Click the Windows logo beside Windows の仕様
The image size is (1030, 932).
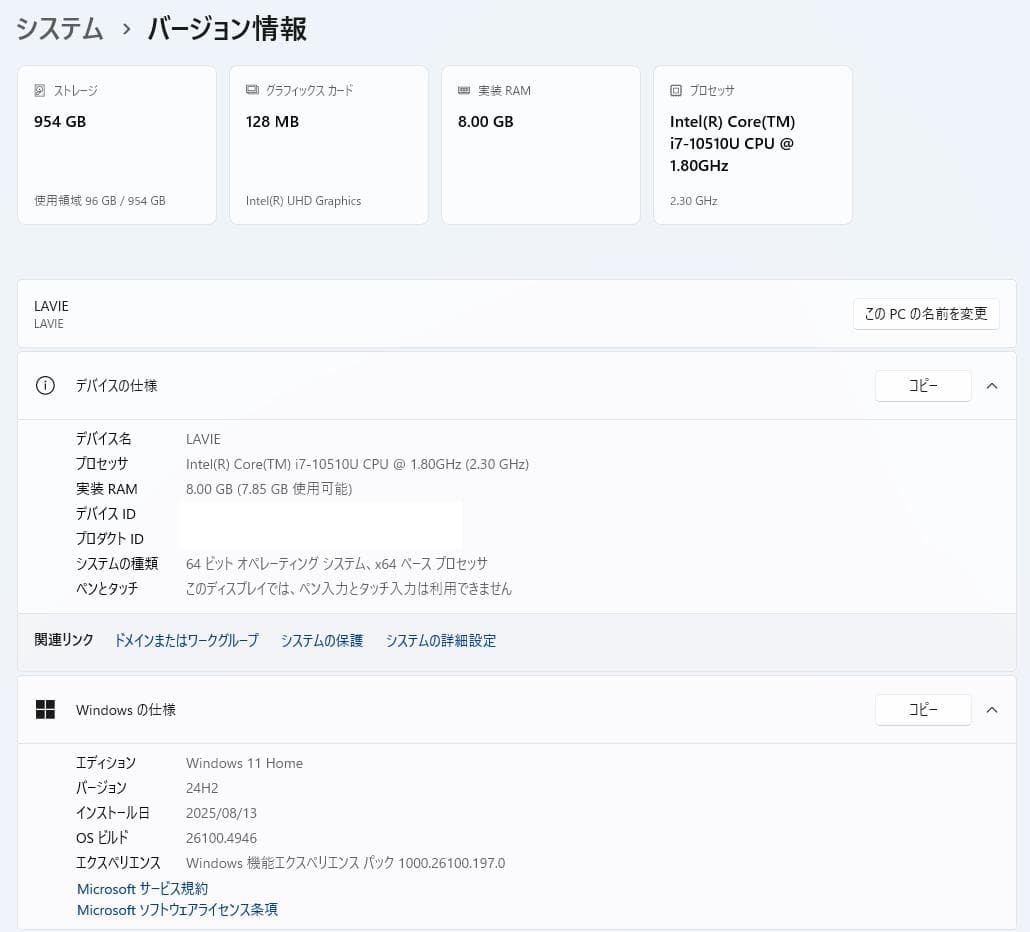click(x=46, y=710)
